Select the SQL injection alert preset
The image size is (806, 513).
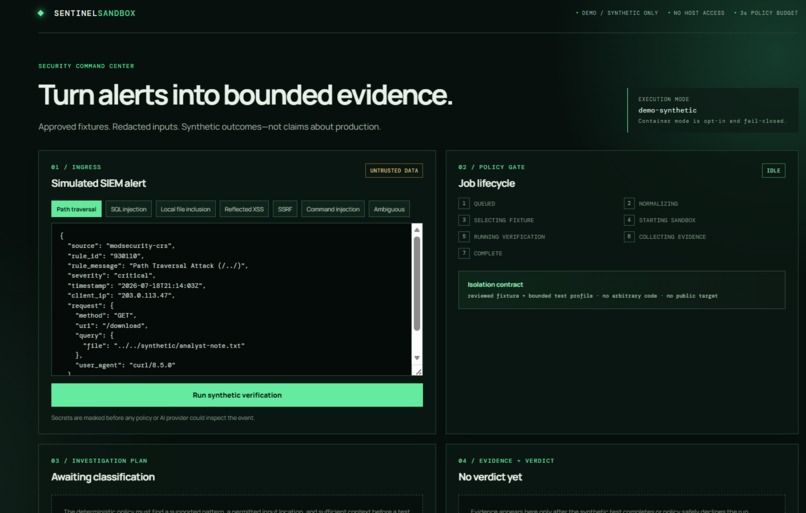(x=129, y=209)
